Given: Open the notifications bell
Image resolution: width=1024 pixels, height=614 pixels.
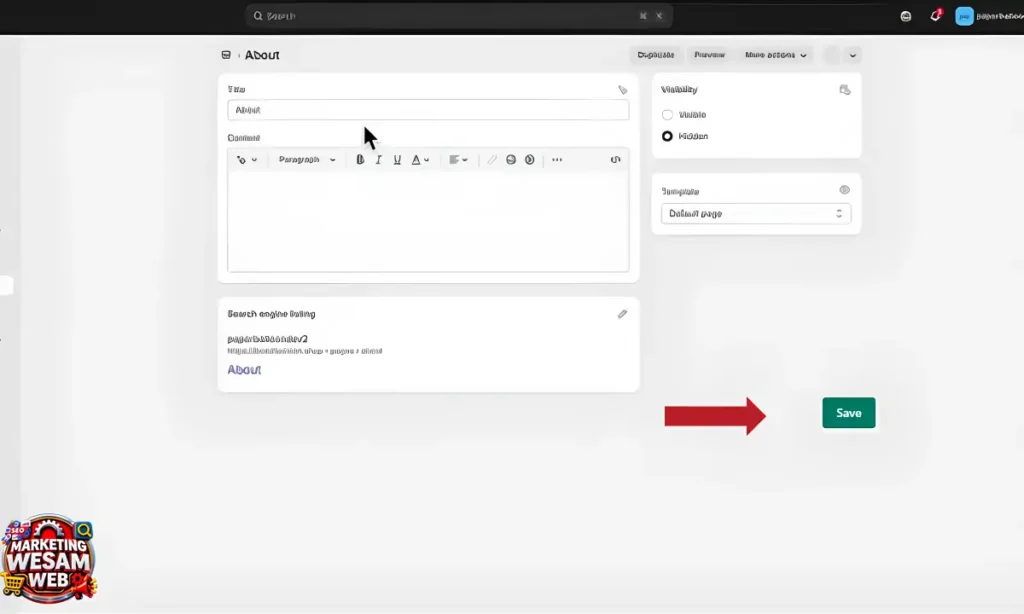Looking at the screenshot, I should (935, 16).
